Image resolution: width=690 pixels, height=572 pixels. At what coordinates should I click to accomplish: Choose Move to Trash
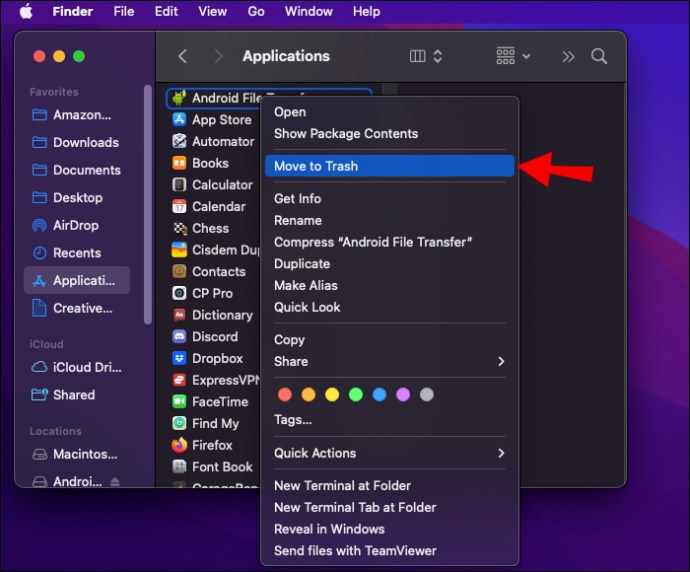pos(389,166)
